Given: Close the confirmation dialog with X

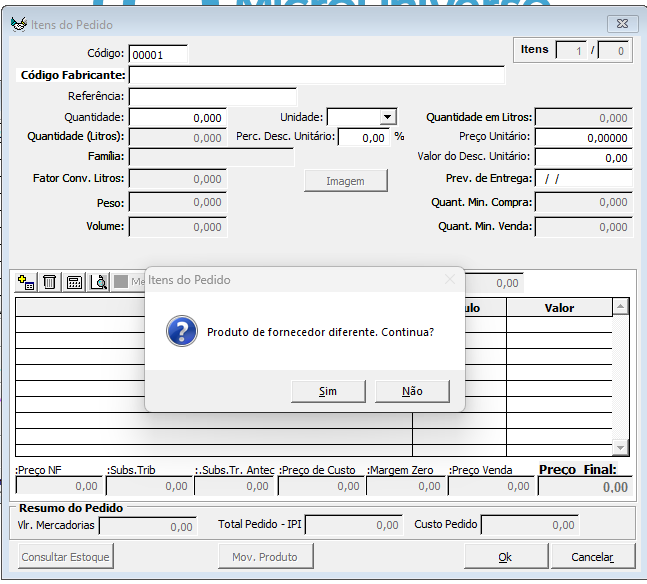Looking at the screenshot, I should 449,280.
